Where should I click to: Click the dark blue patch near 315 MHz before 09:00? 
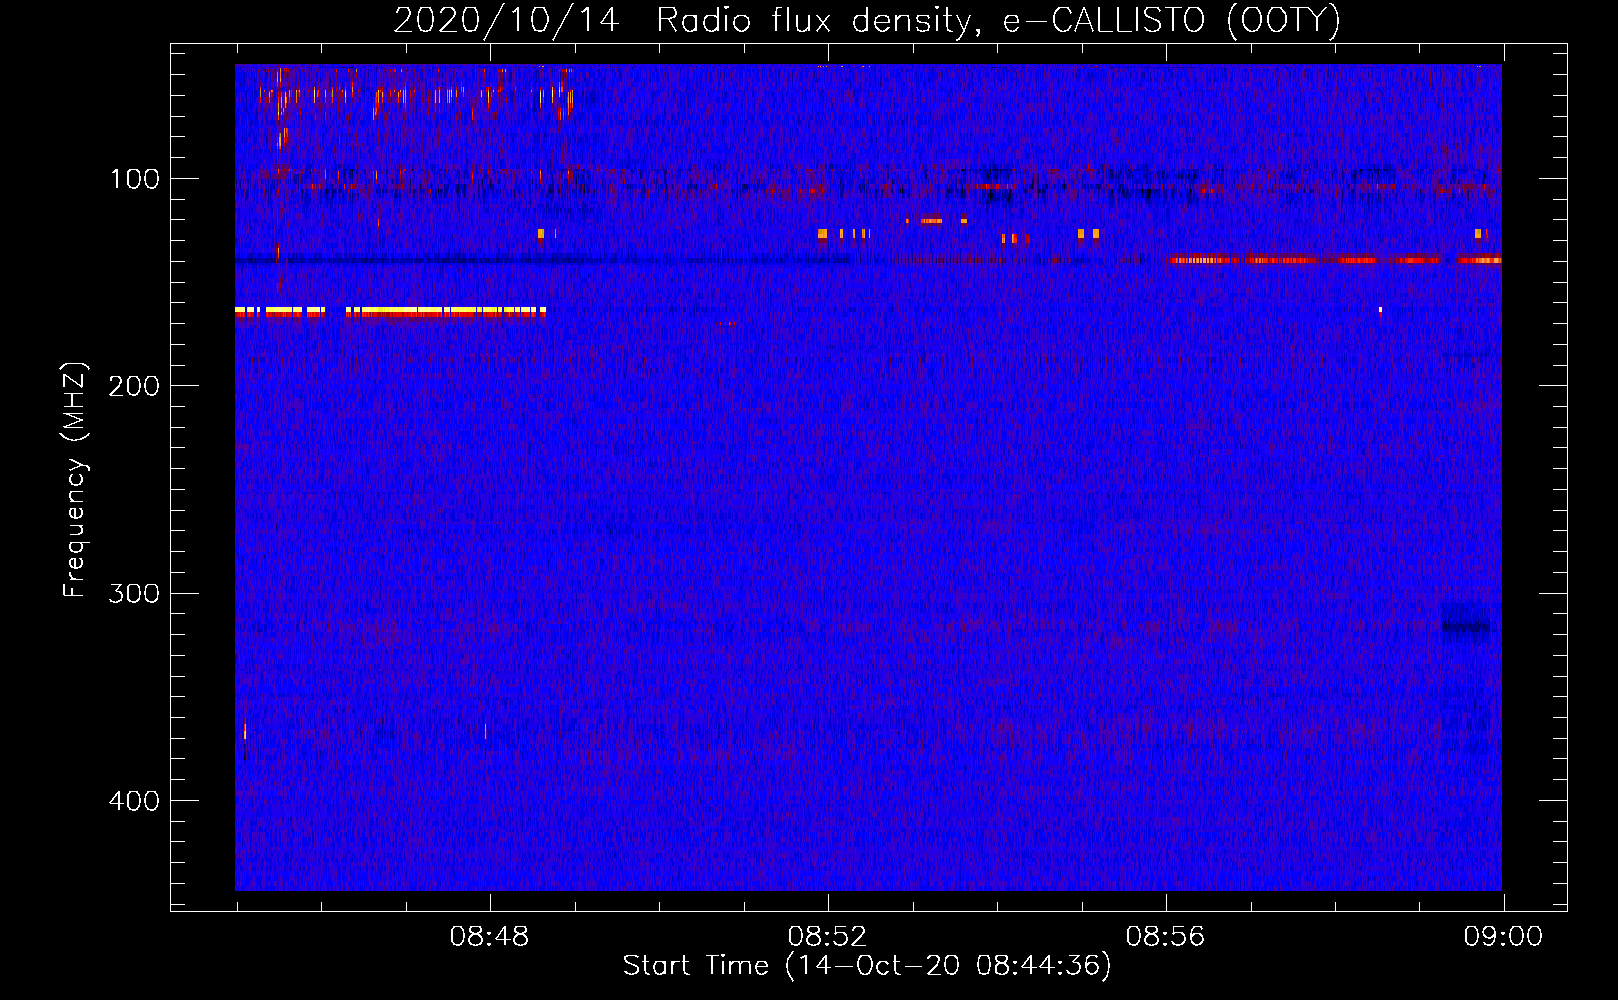click(x=1466, y=627)
